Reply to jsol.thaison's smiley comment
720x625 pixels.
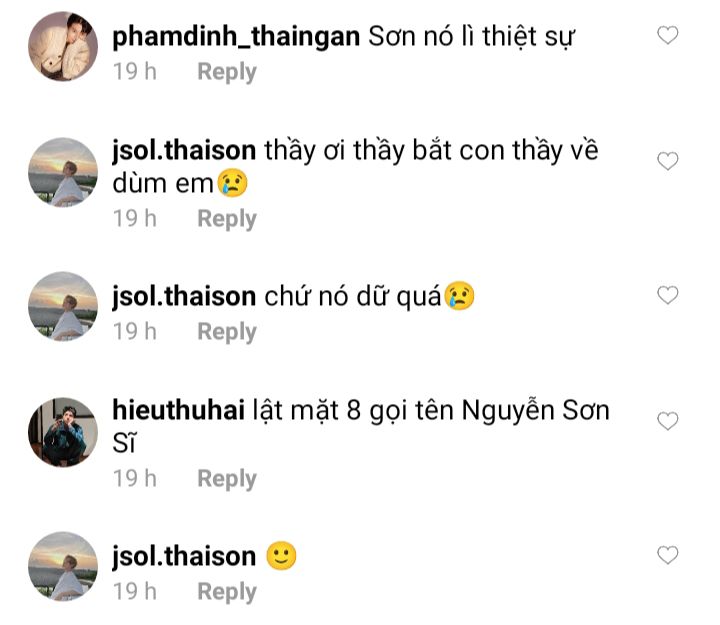(227, 592)
